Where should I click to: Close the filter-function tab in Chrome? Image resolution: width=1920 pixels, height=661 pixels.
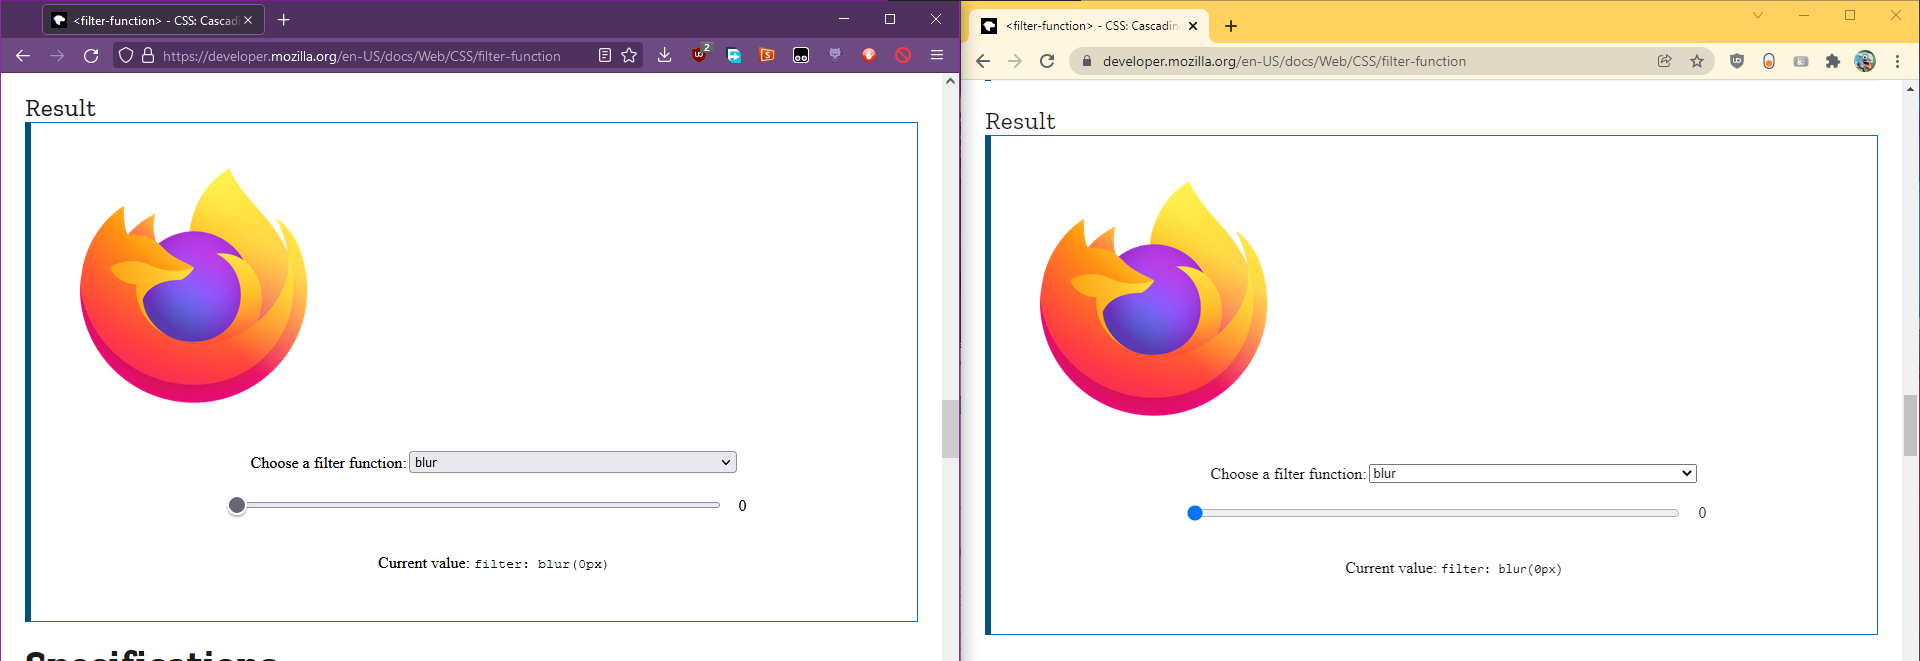click(1193, 26)
